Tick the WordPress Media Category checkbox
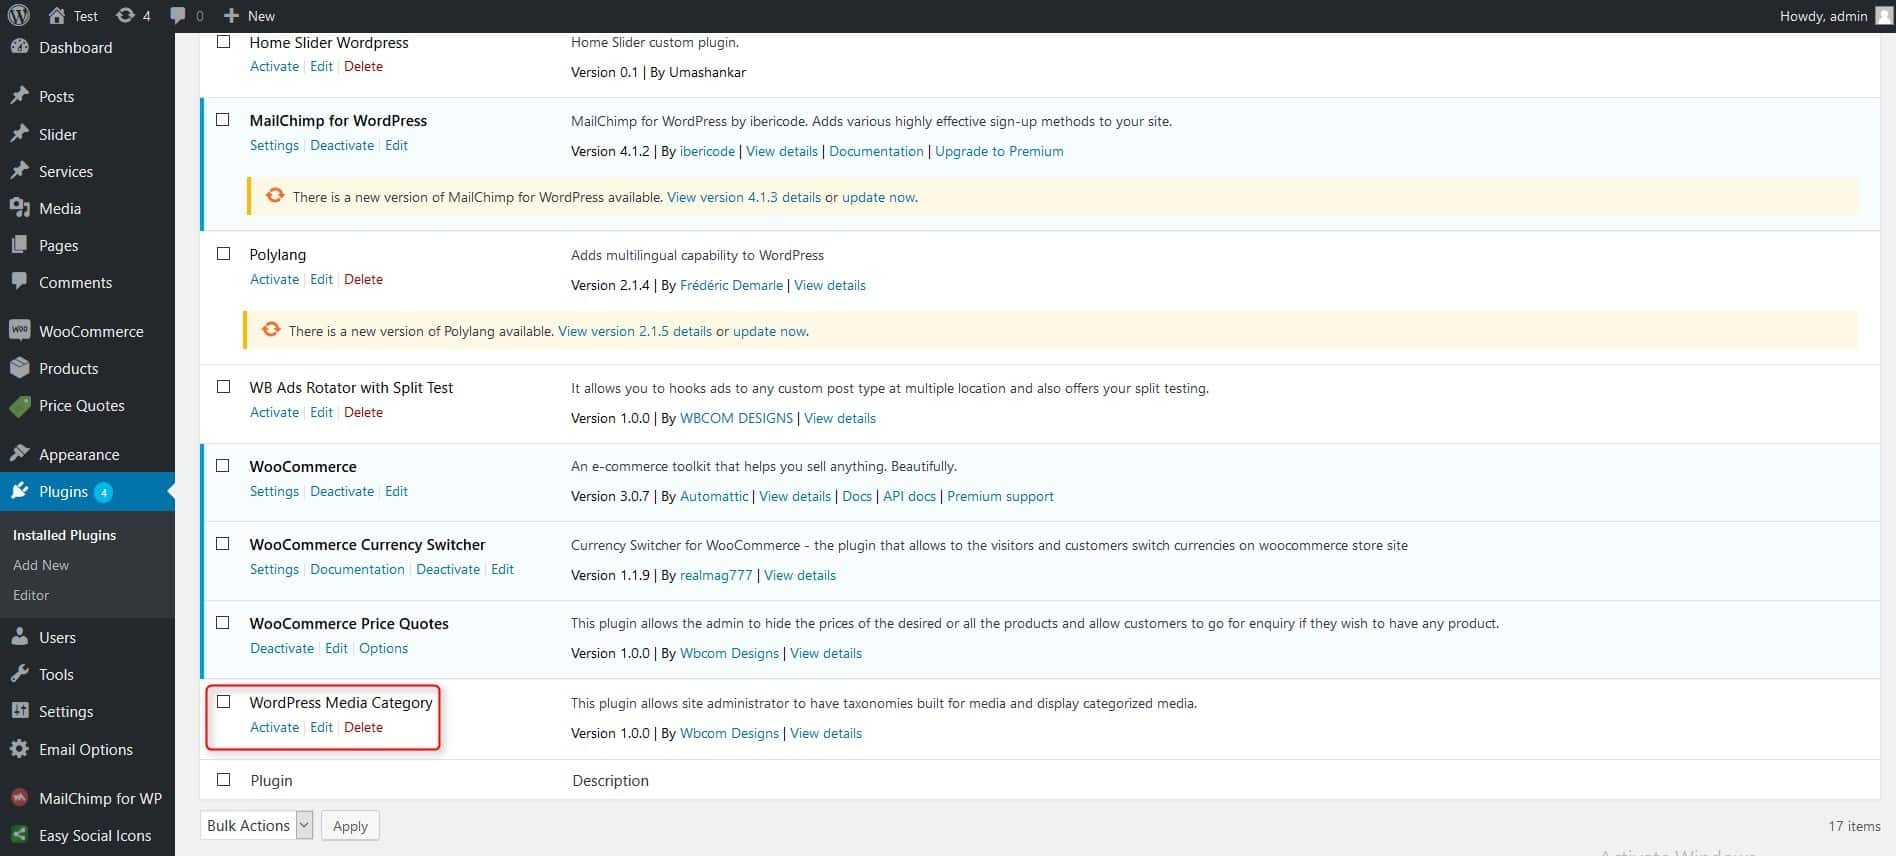1896x856 pixels. coord(224,702)
